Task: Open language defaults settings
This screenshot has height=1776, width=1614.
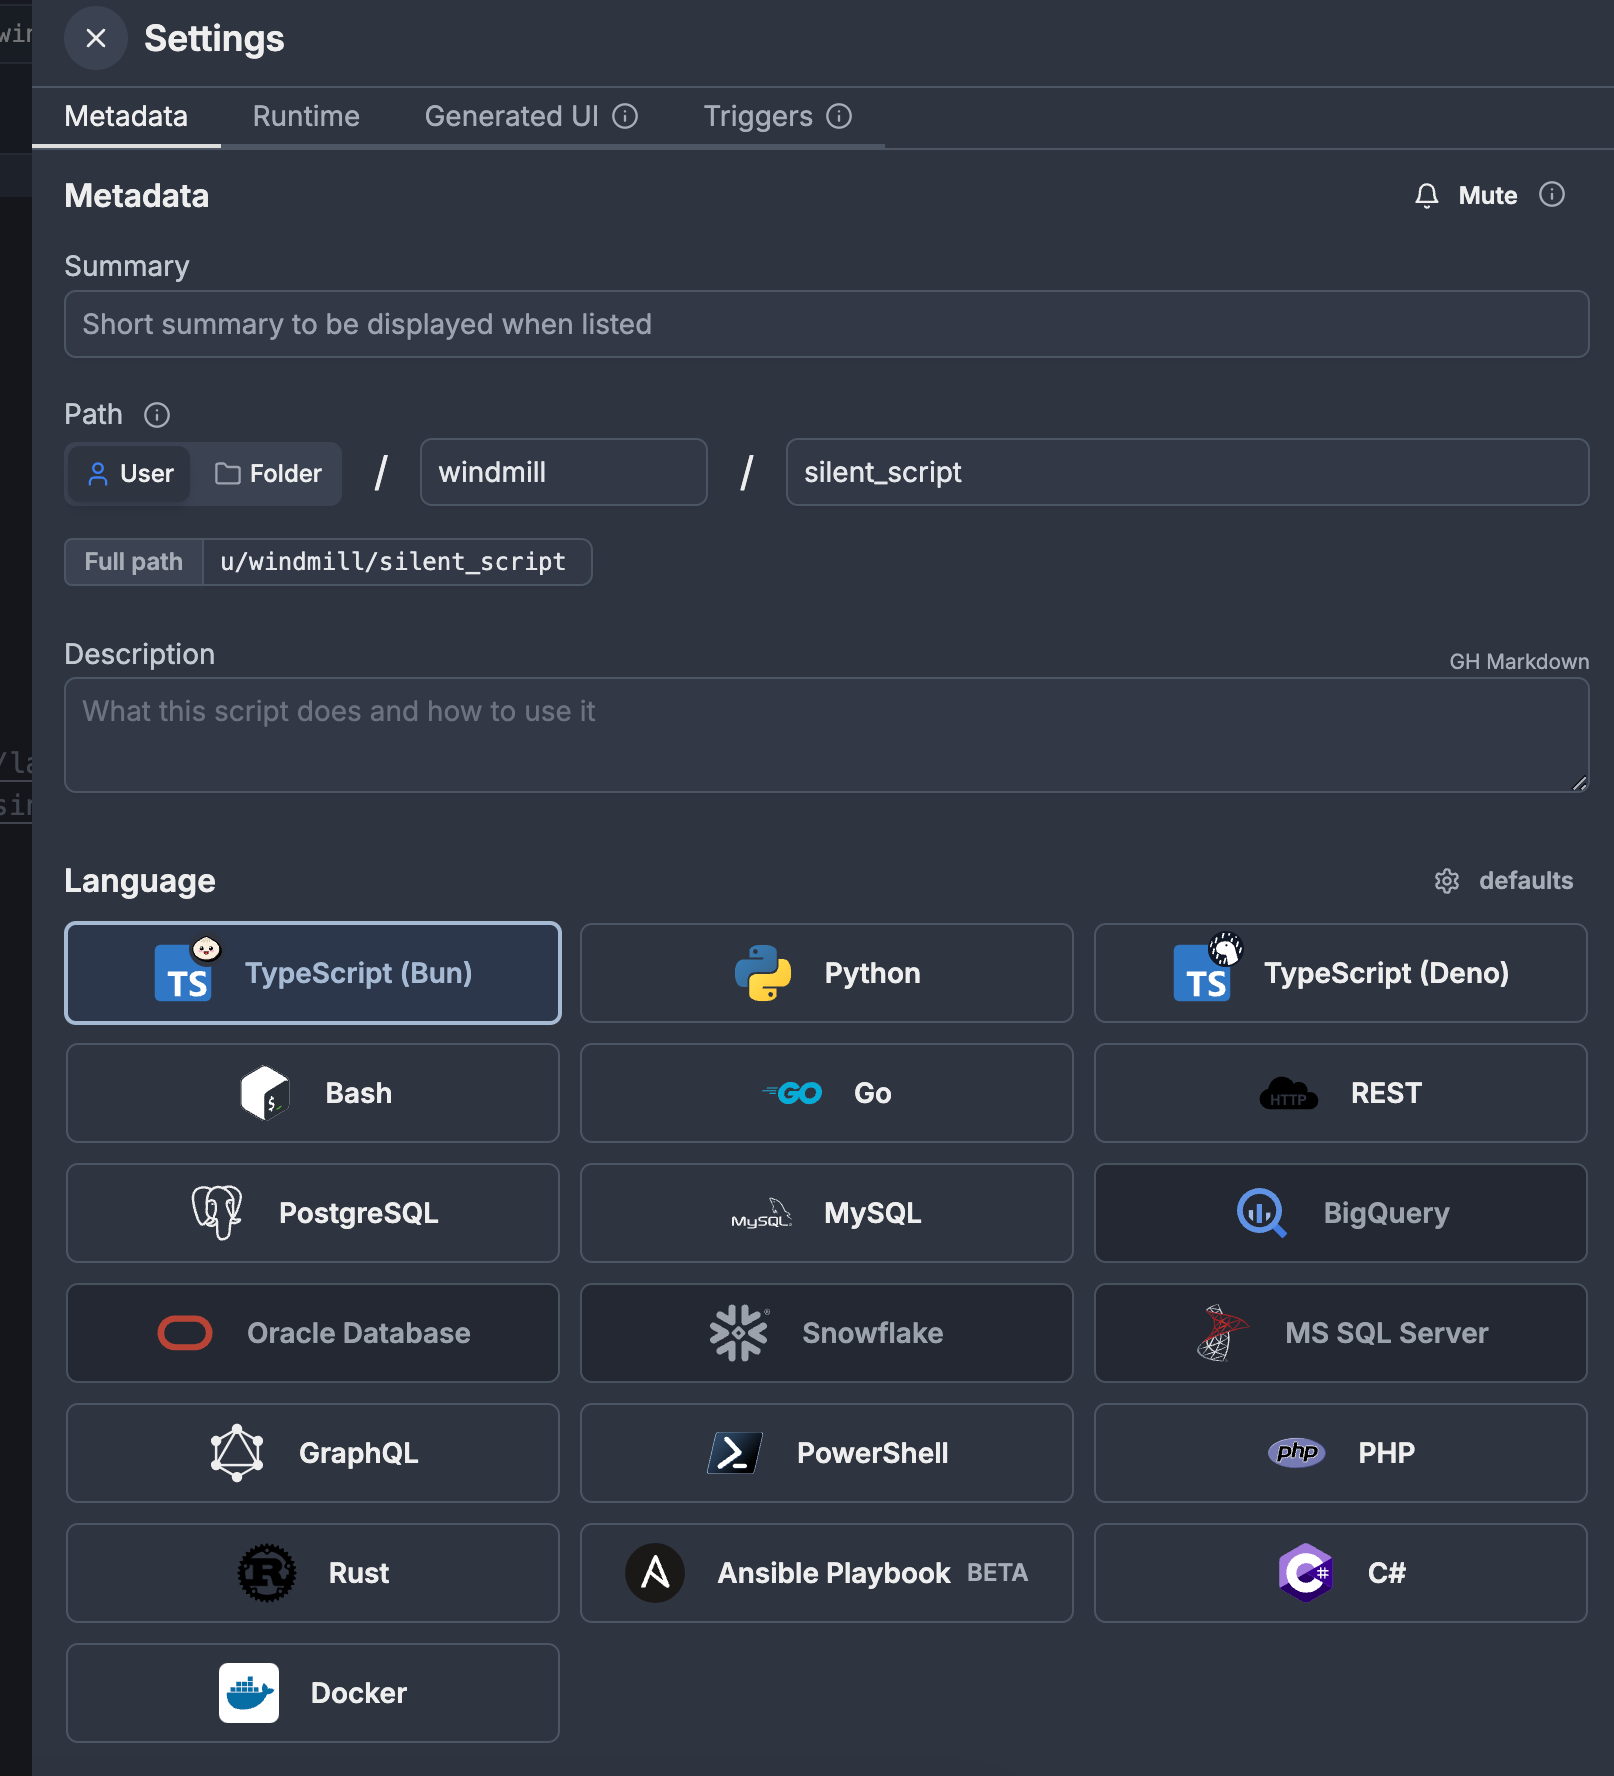Action: pos(1503,881)
